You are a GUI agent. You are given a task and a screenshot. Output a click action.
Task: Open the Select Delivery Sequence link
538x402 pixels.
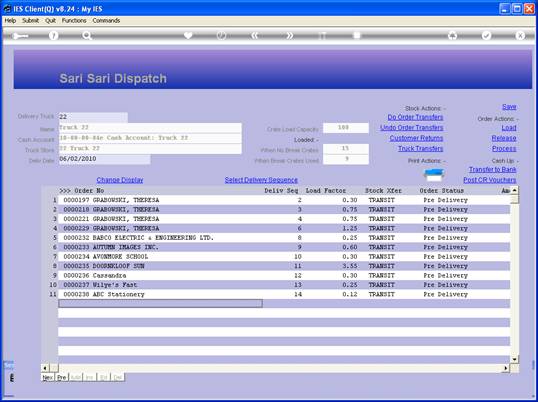pos(261,180)
